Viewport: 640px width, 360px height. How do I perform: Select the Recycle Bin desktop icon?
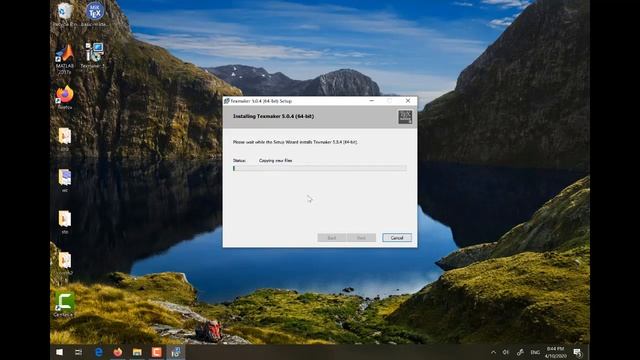click(x=64, y=14)
